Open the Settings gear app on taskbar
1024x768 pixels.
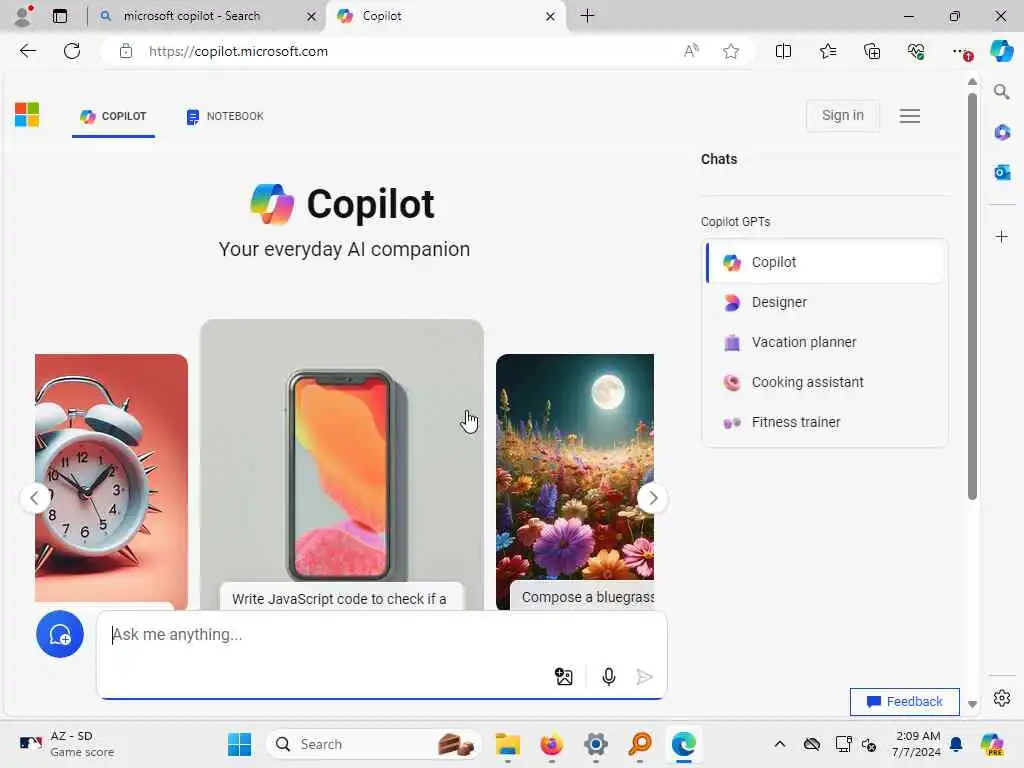pyautogui.click(x=596, y=744)
